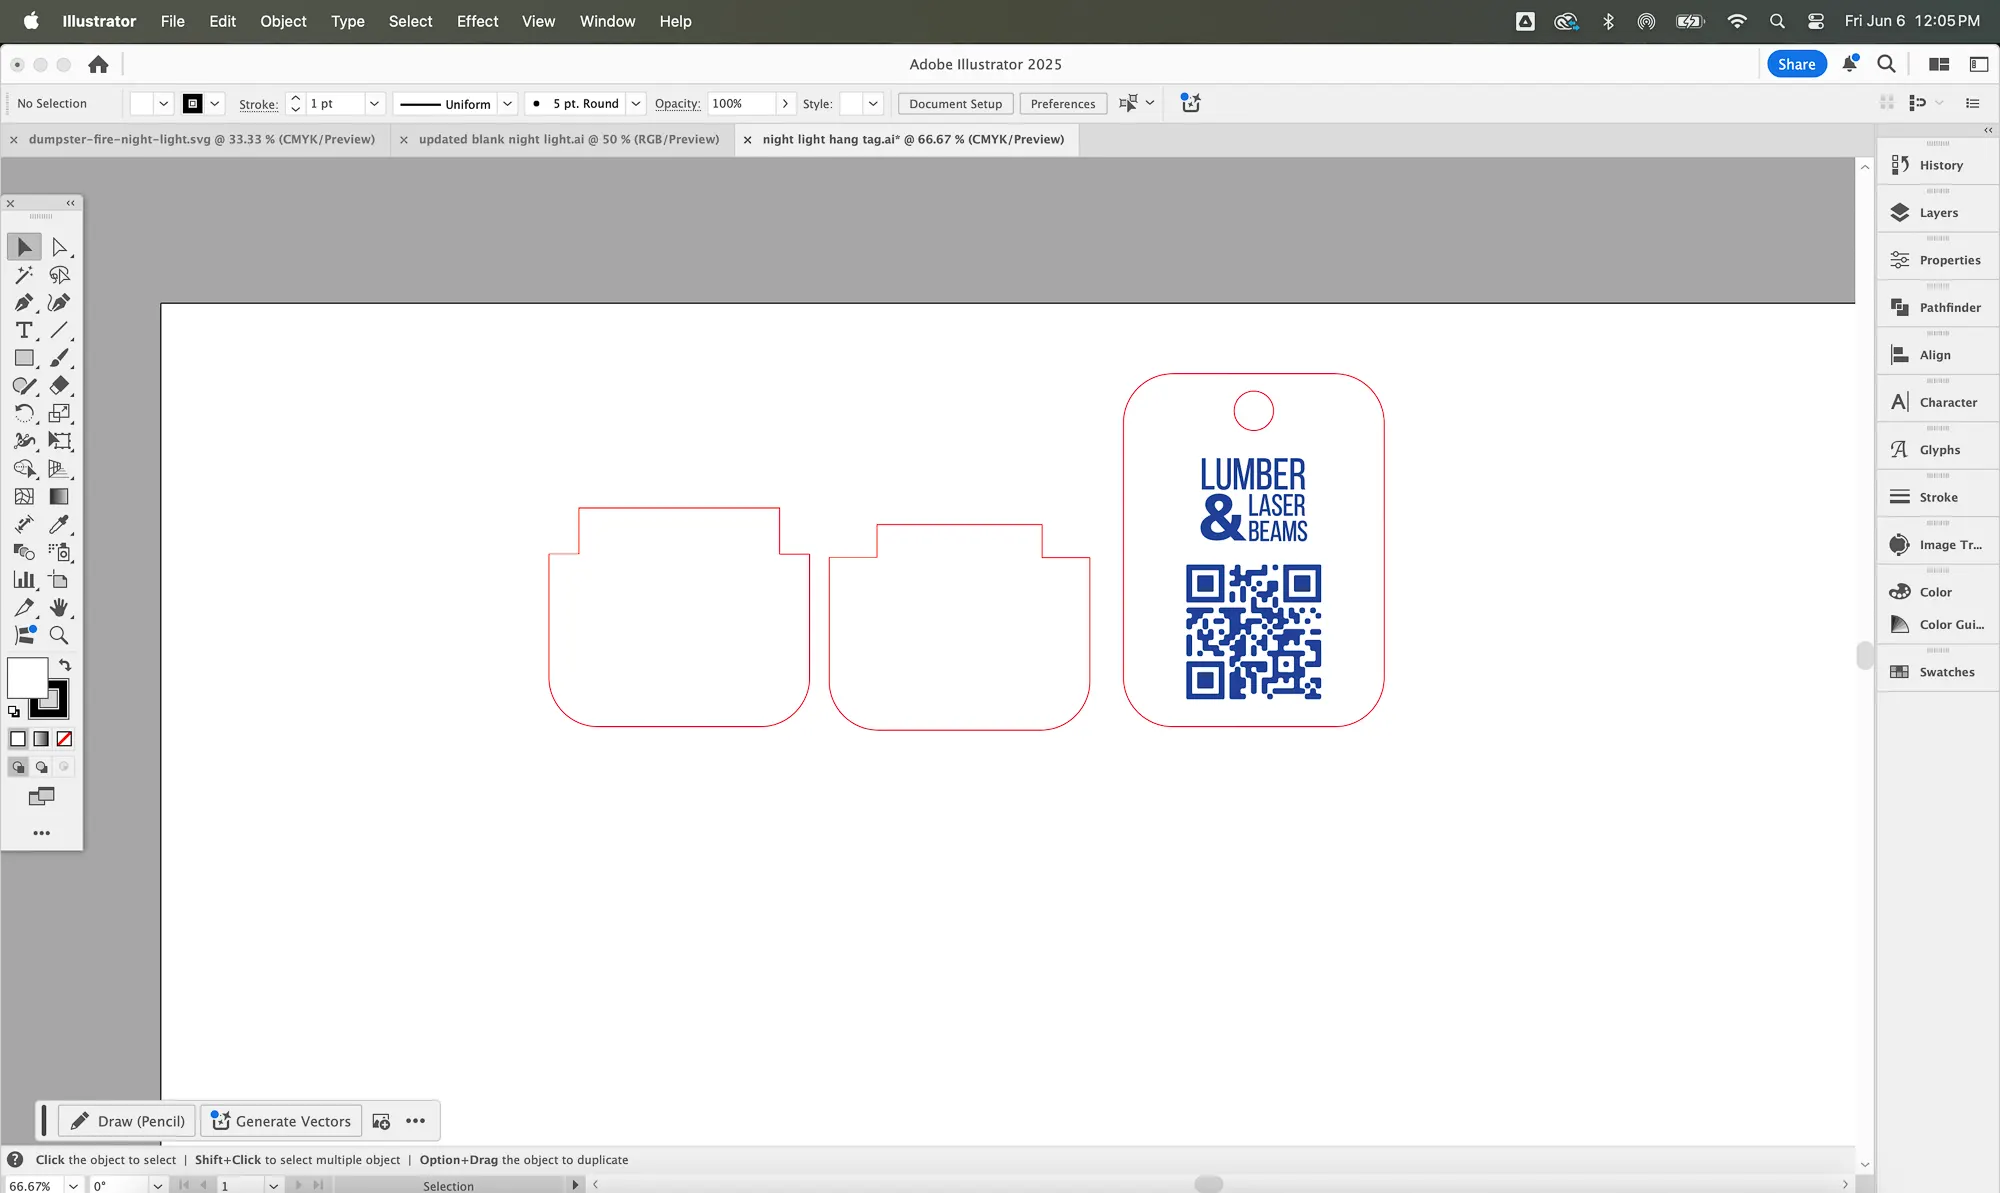Image resolution: width=2000 pixels, height=1193 pixels.
Task: Select the Artboard tool
Action: [x=59, y=580]
